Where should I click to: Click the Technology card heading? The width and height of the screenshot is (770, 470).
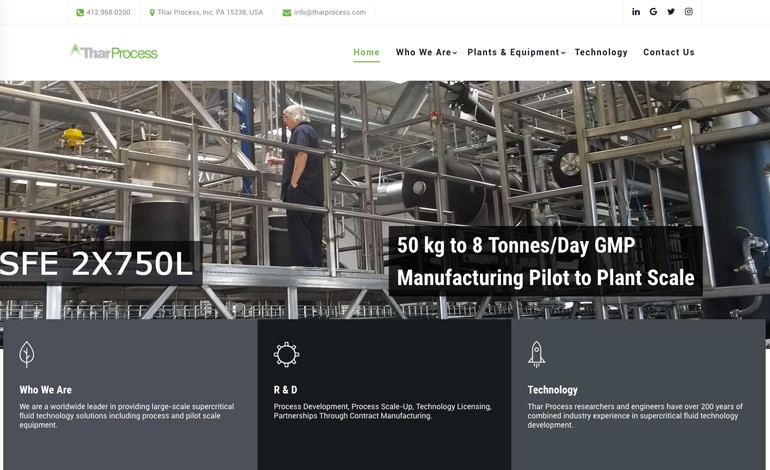pyautogui.click(x=552, y=390)
